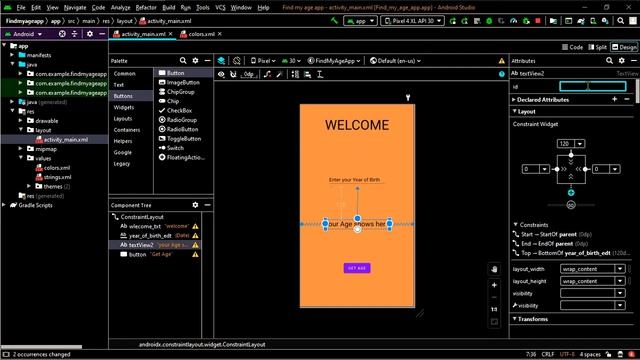
Task: Switch to the colors.xml tab
Action: tap(201, 34)
